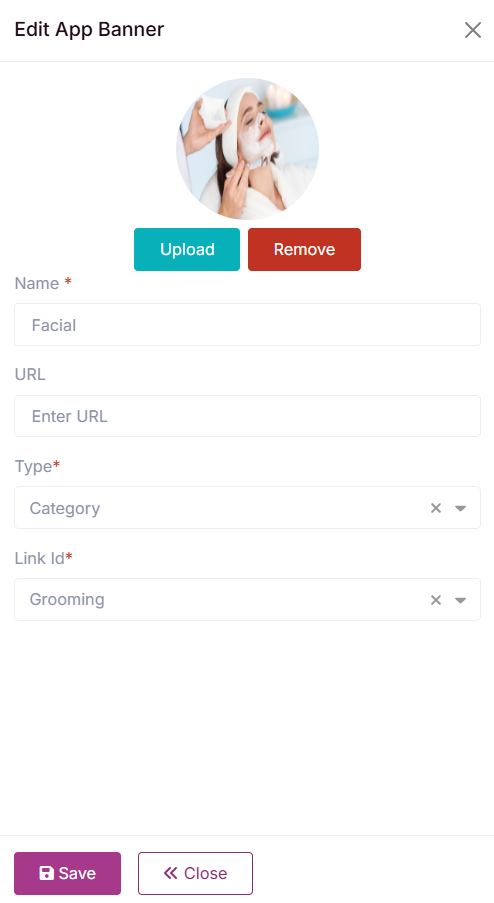This screenshot has height=903, width=494.
Task: Close the Edit App Banner dialog with X
Action: pos(473,30)
